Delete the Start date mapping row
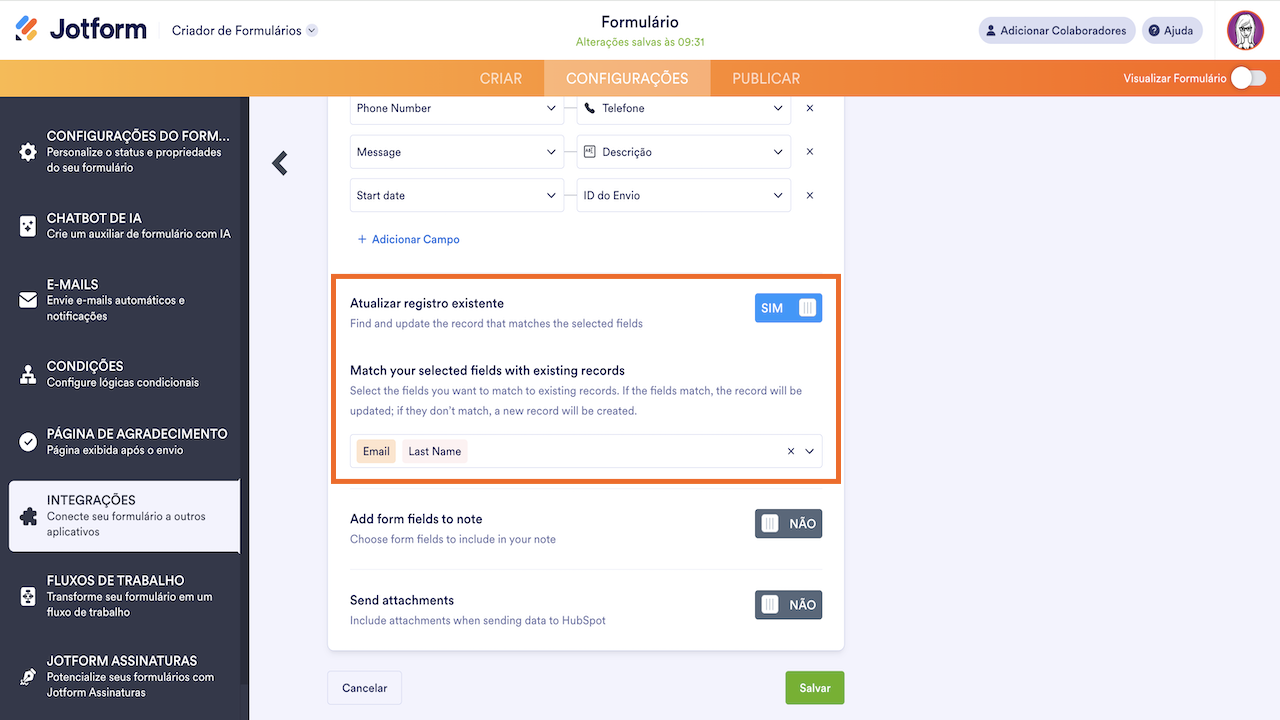 [810, 196]
